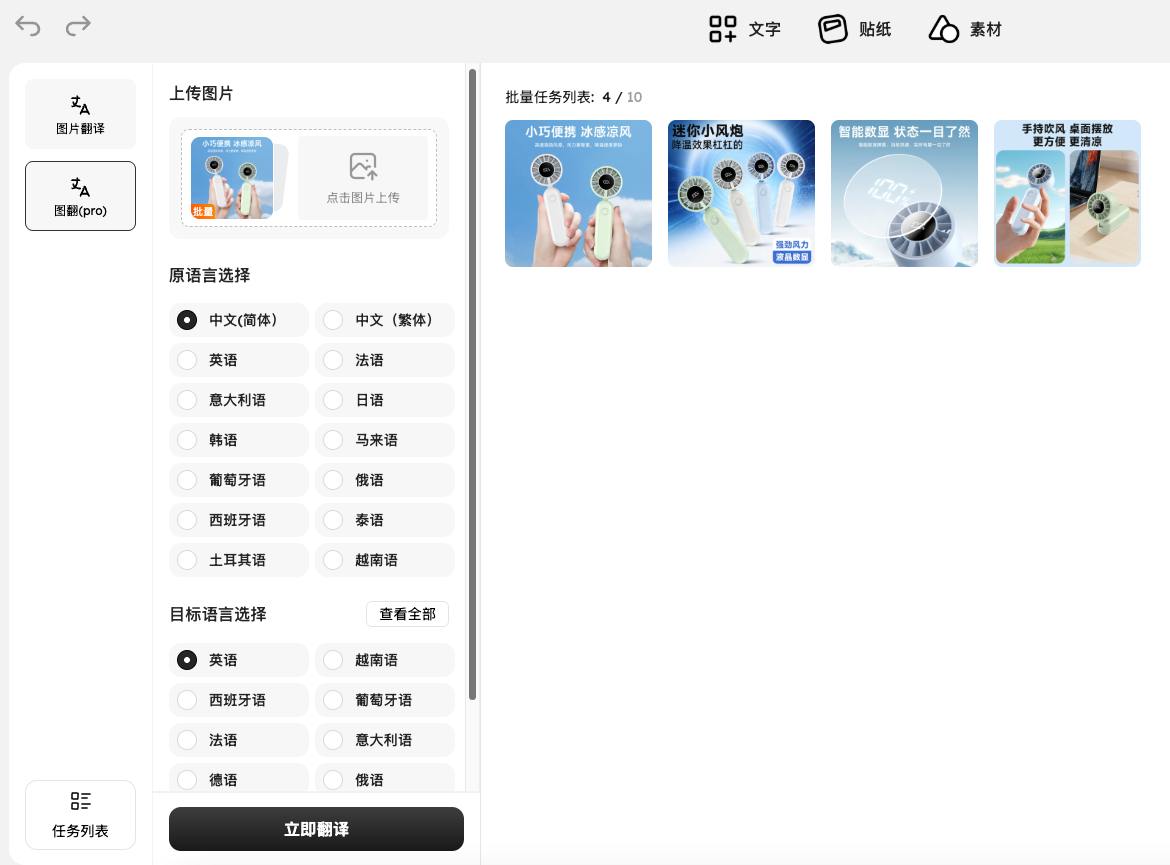Click the 立即翻译 translate button
Image resolution: width=1170 pixels, height=865 pixels.
(x=316, y=829)
